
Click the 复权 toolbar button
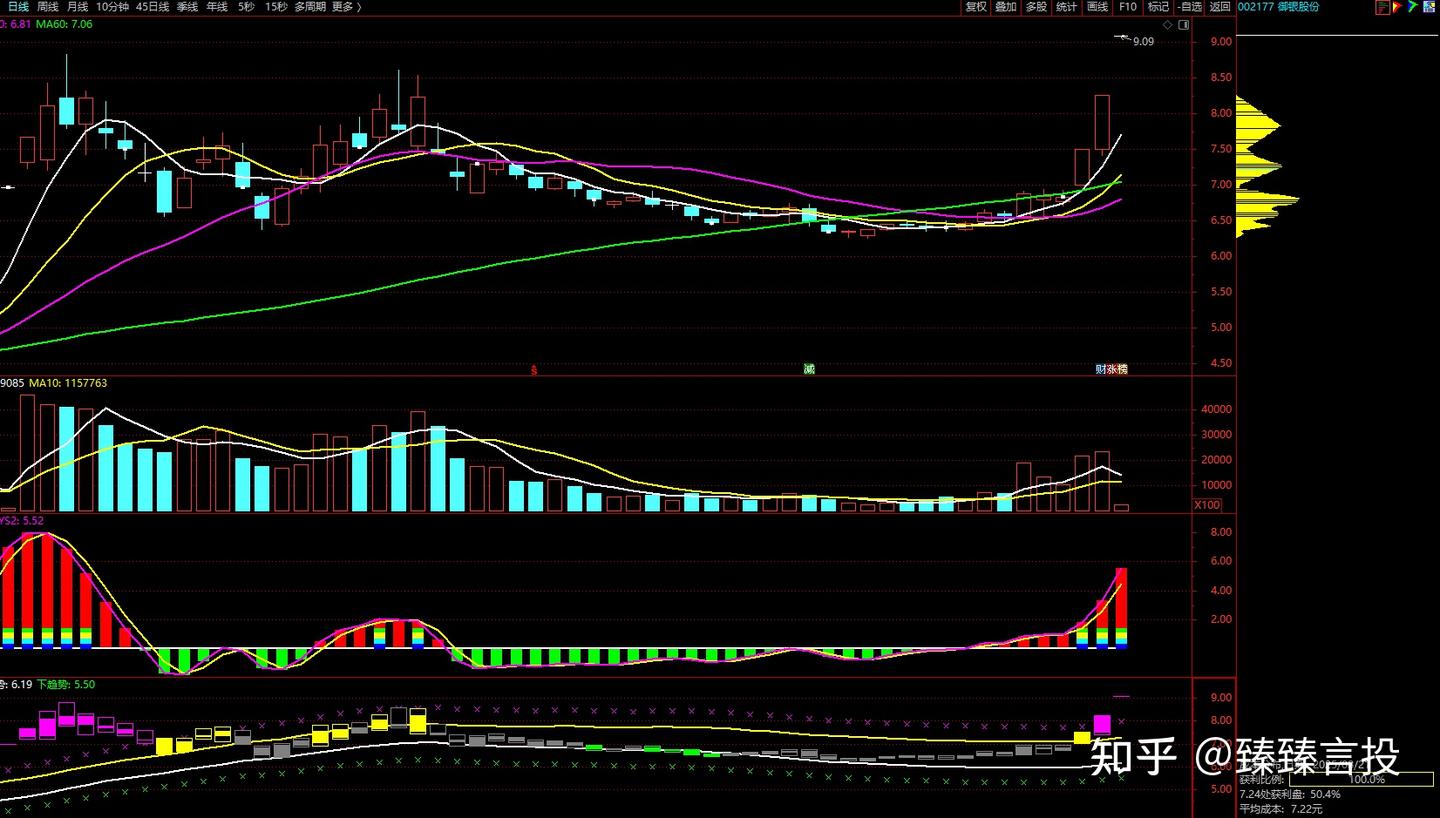click(976, 7)
